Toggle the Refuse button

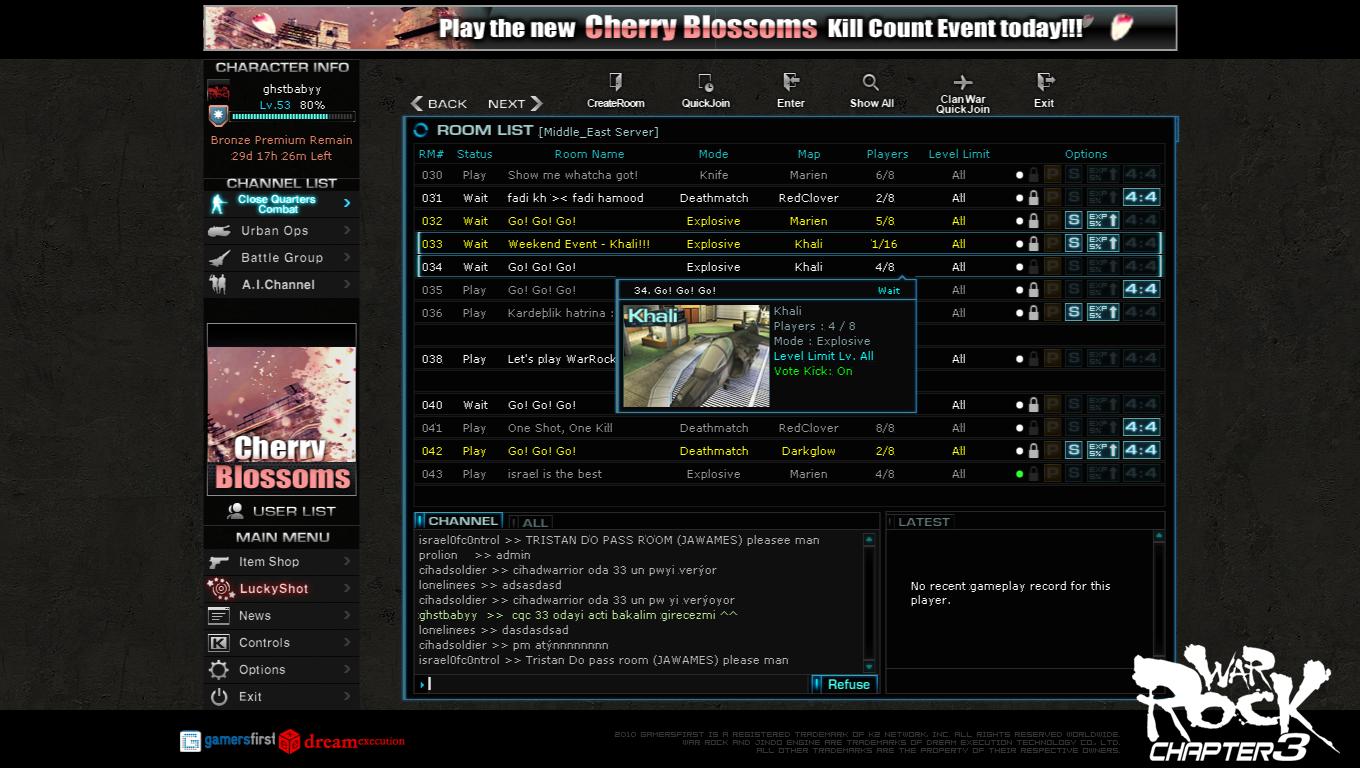tap(844, 684)
